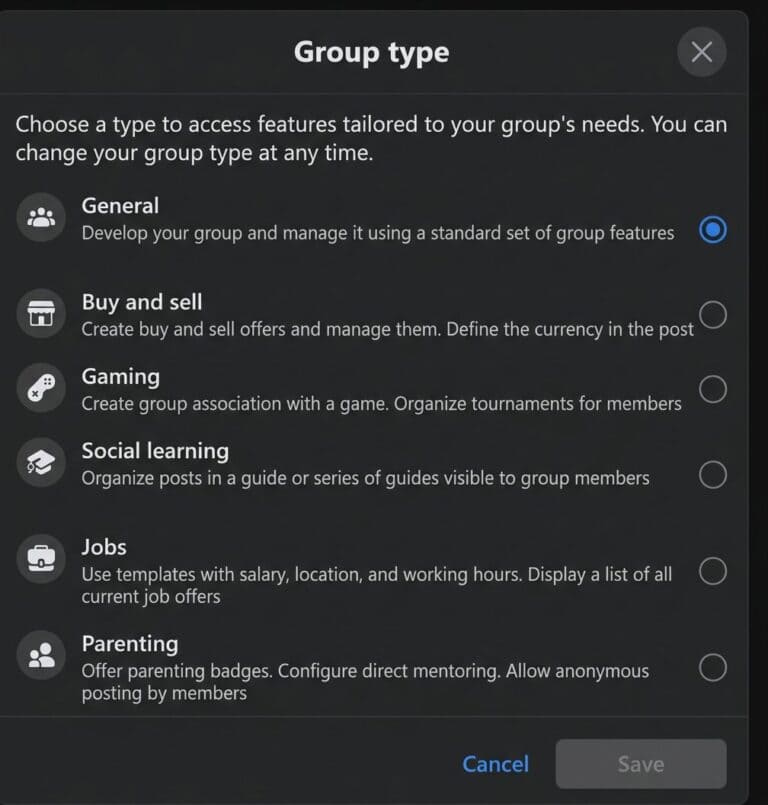Screen dimensions: 768x805
Task: Click the Parenting option label text
Action: tap(129, 644)
